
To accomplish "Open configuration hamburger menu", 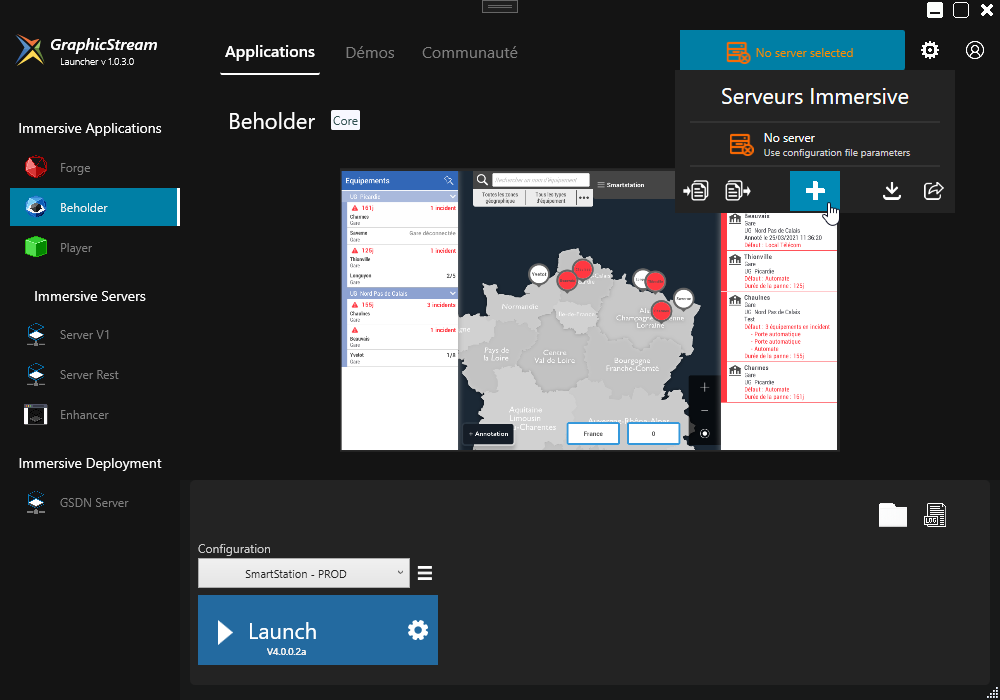I will pos(425,573).
